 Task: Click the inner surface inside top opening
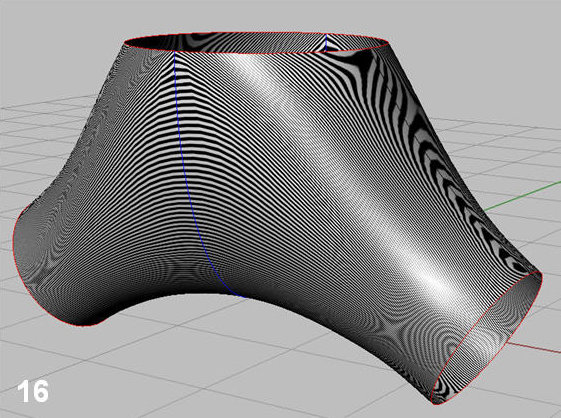coord(229,42)
